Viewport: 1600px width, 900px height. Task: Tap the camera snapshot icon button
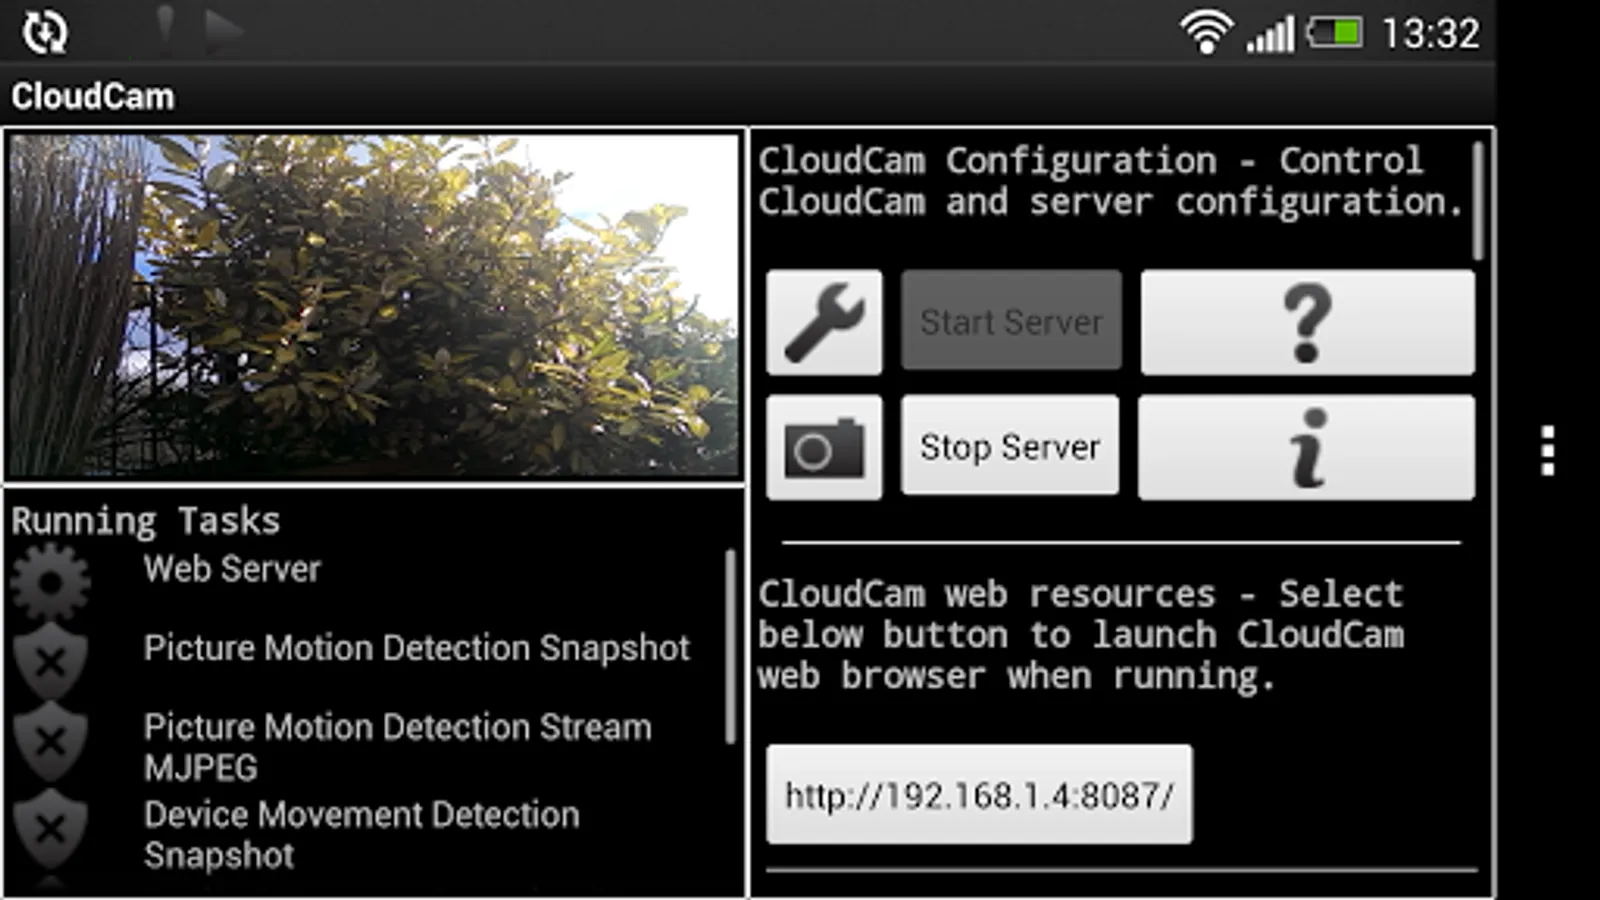(824, 447)
